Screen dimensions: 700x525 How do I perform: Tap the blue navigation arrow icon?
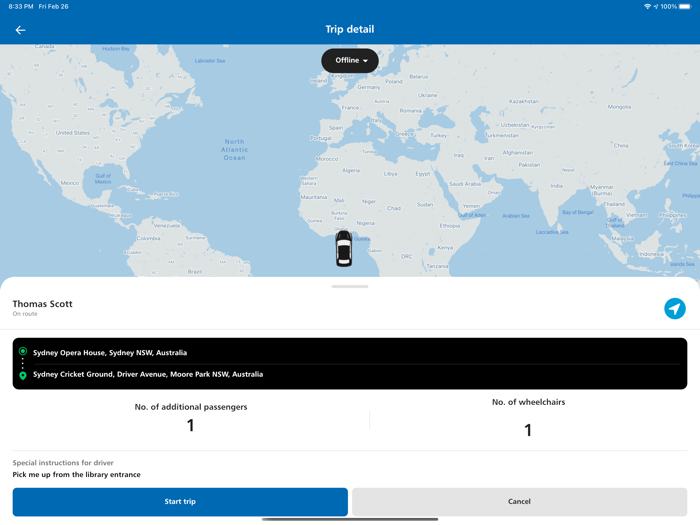click(675, 308)
